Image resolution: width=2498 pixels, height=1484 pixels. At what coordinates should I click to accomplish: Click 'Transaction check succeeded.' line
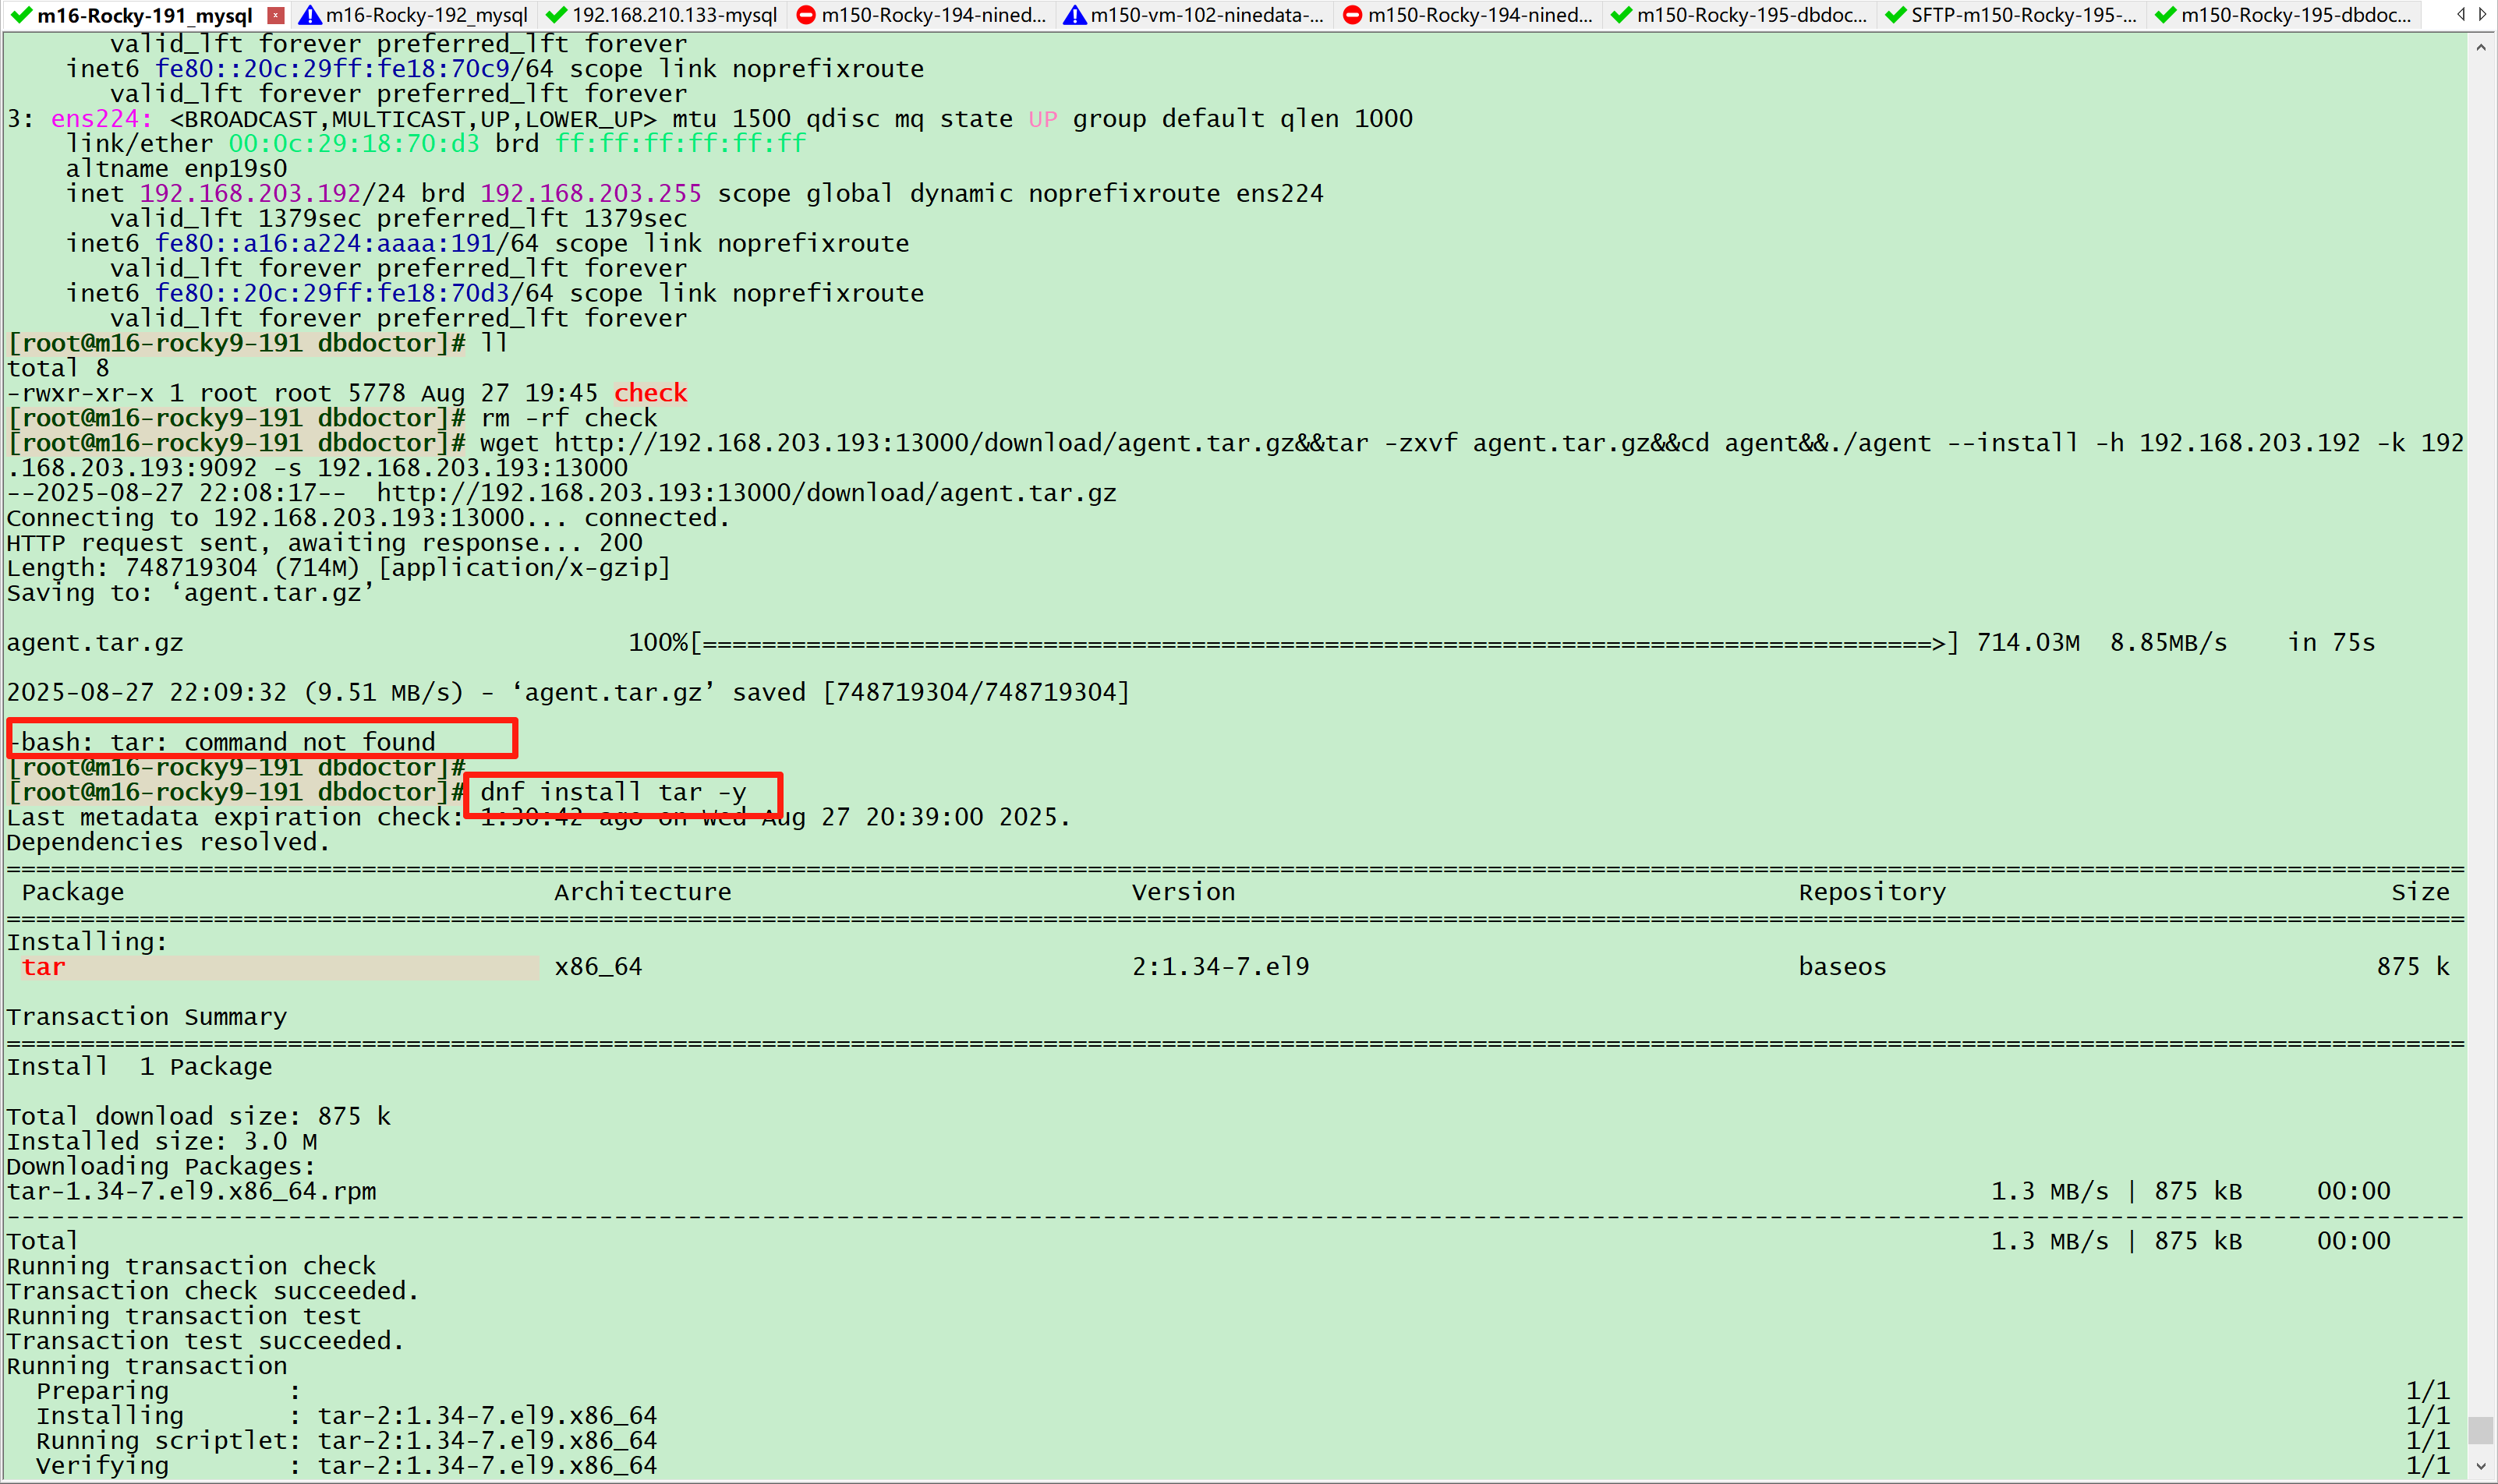point(213,1291)
